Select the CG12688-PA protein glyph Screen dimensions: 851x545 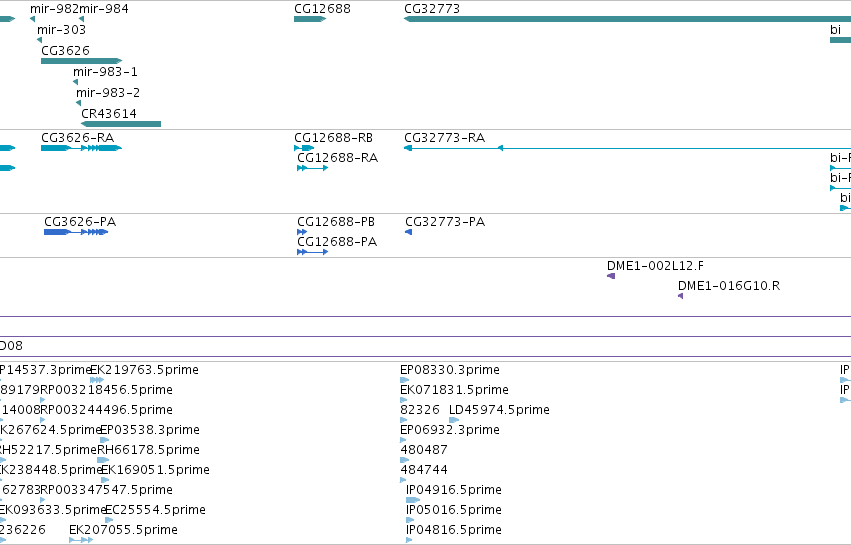313,252
